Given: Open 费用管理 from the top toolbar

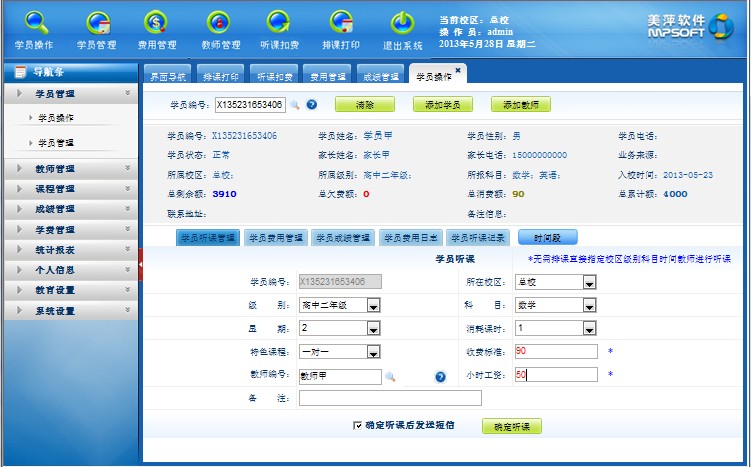Looking at the screenshot, I should [157, 23].
